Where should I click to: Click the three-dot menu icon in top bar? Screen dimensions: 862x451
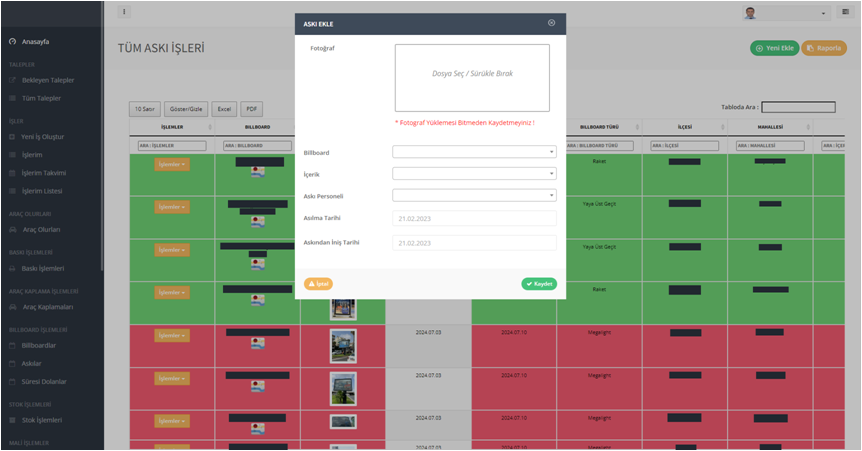(x=124, y=12)
